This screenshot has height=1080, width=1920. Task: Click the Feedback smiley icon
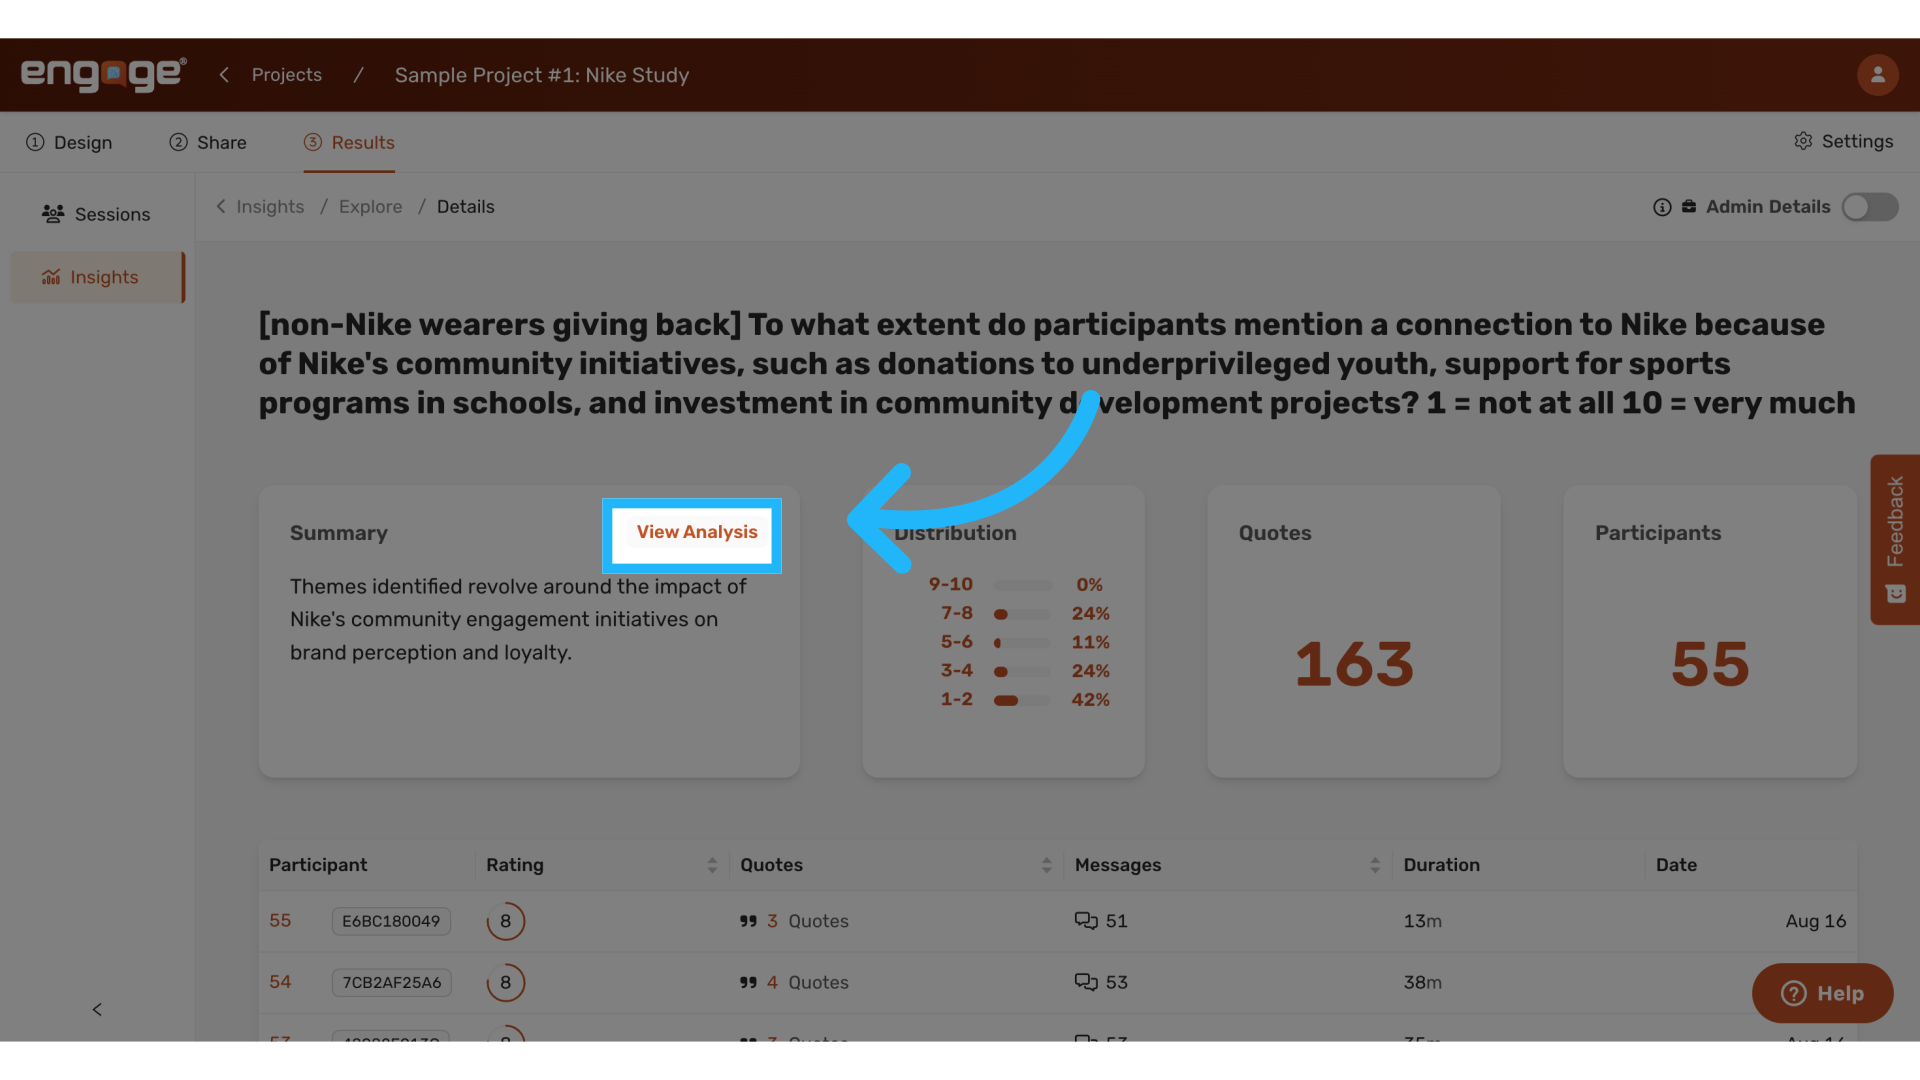coord(1895,594)
